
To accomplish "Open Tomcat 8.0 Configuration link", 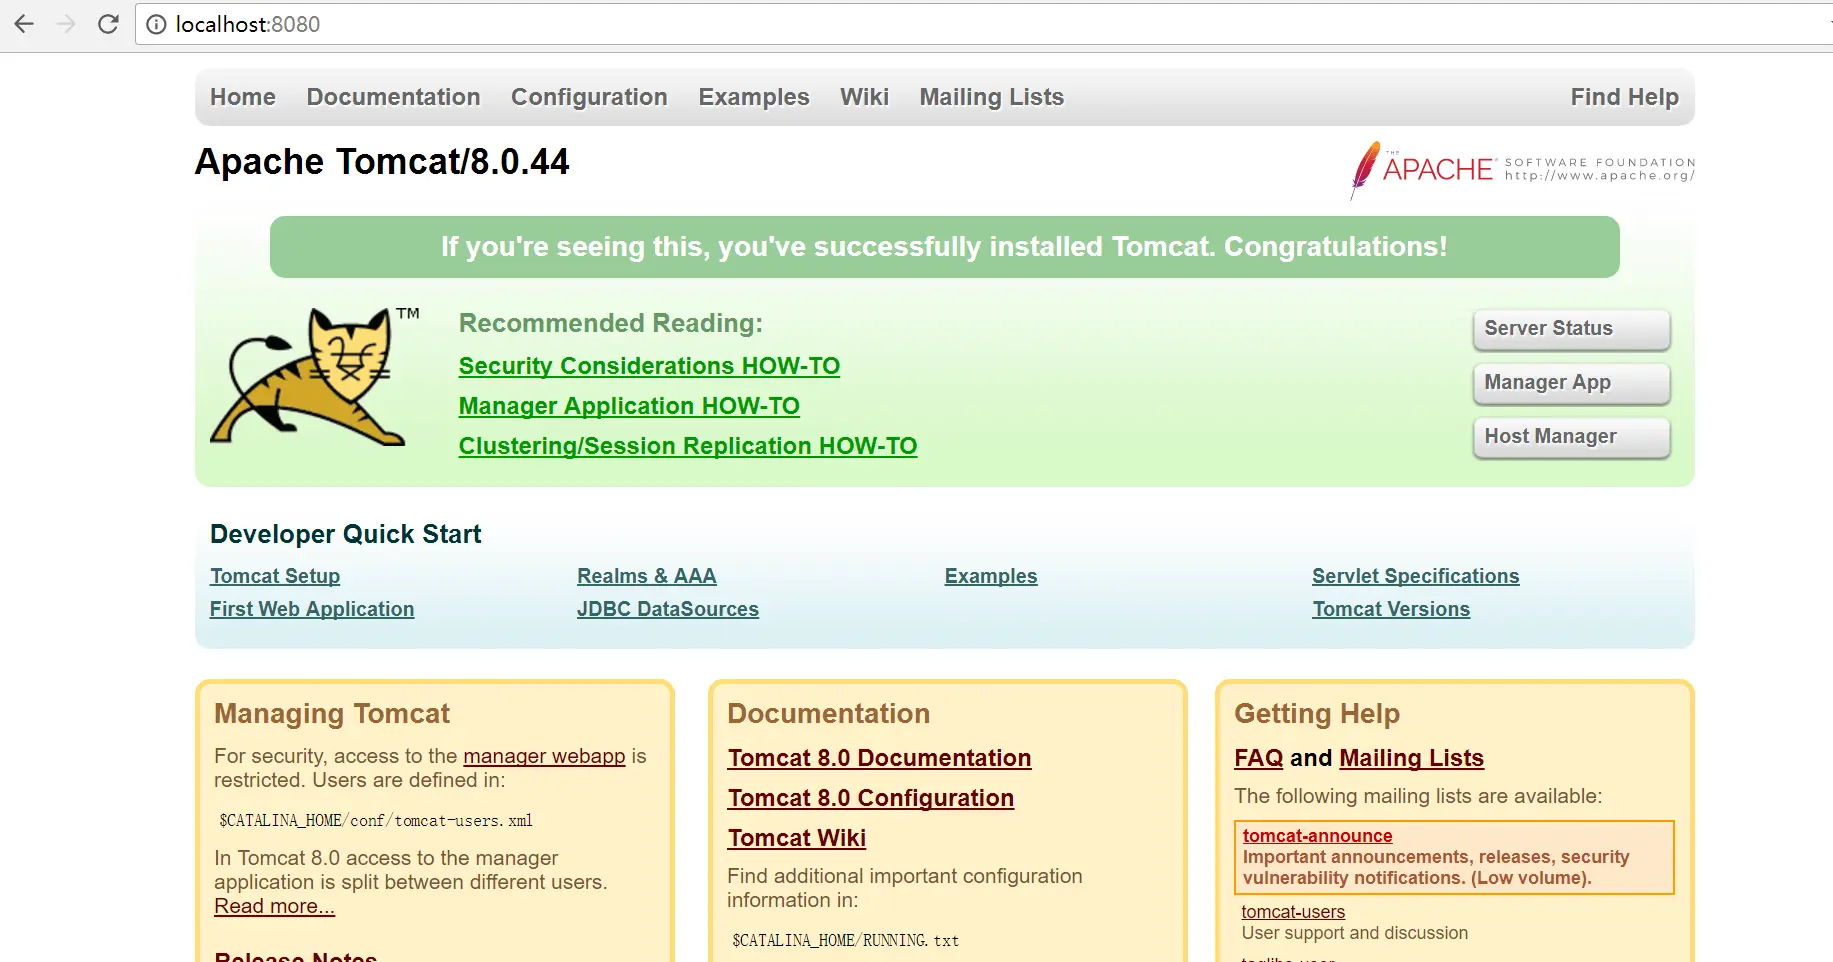I will click(x=871, y=798).
